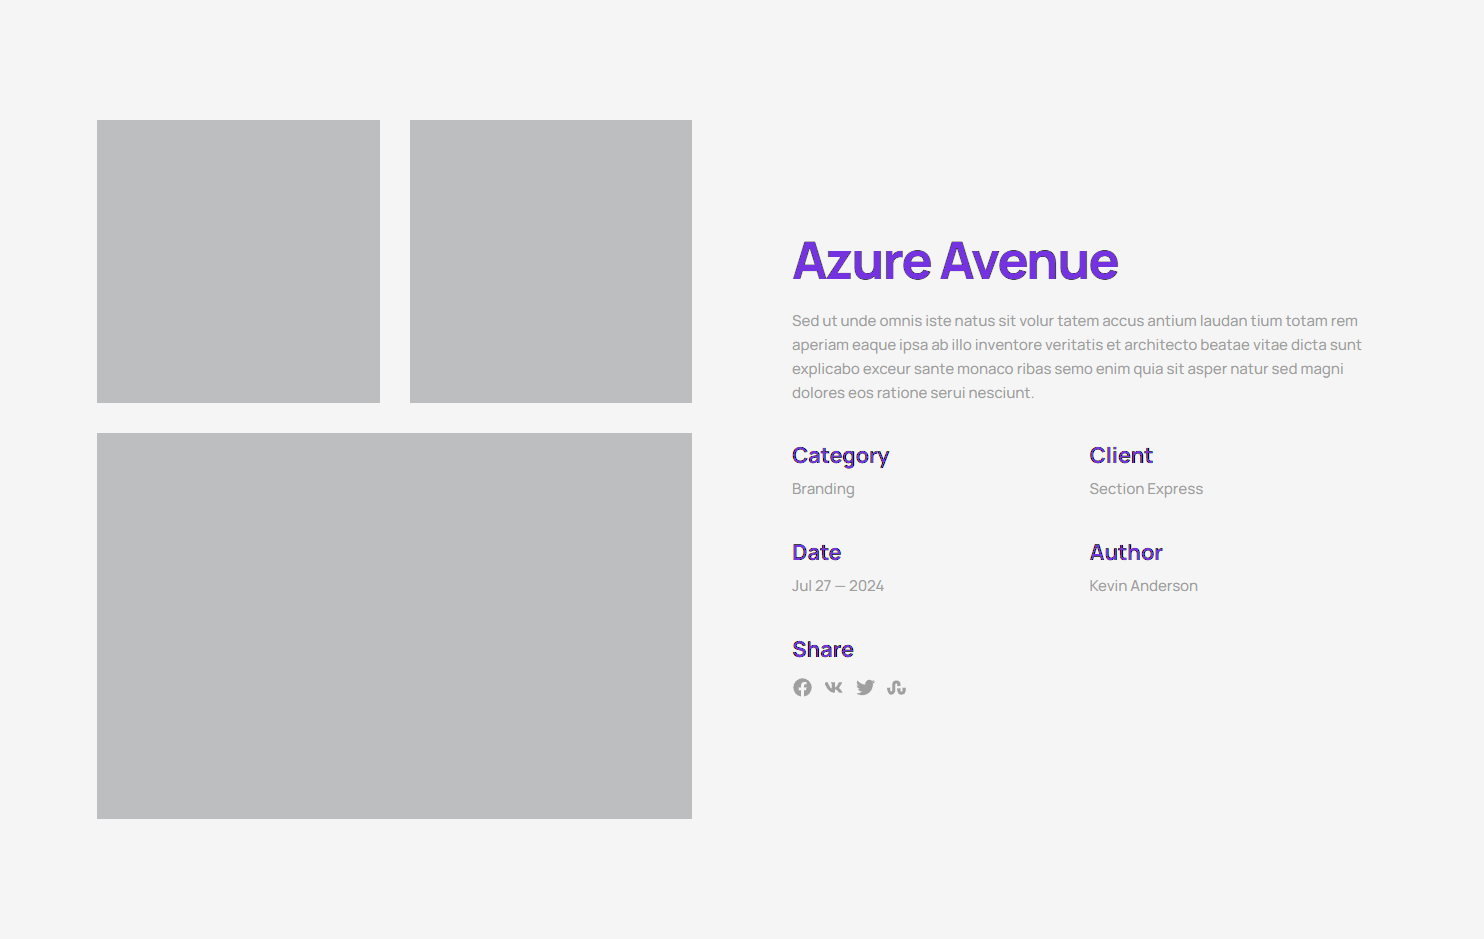Click the VK share icon
The image size is (1484, 939).
[833, 687]
